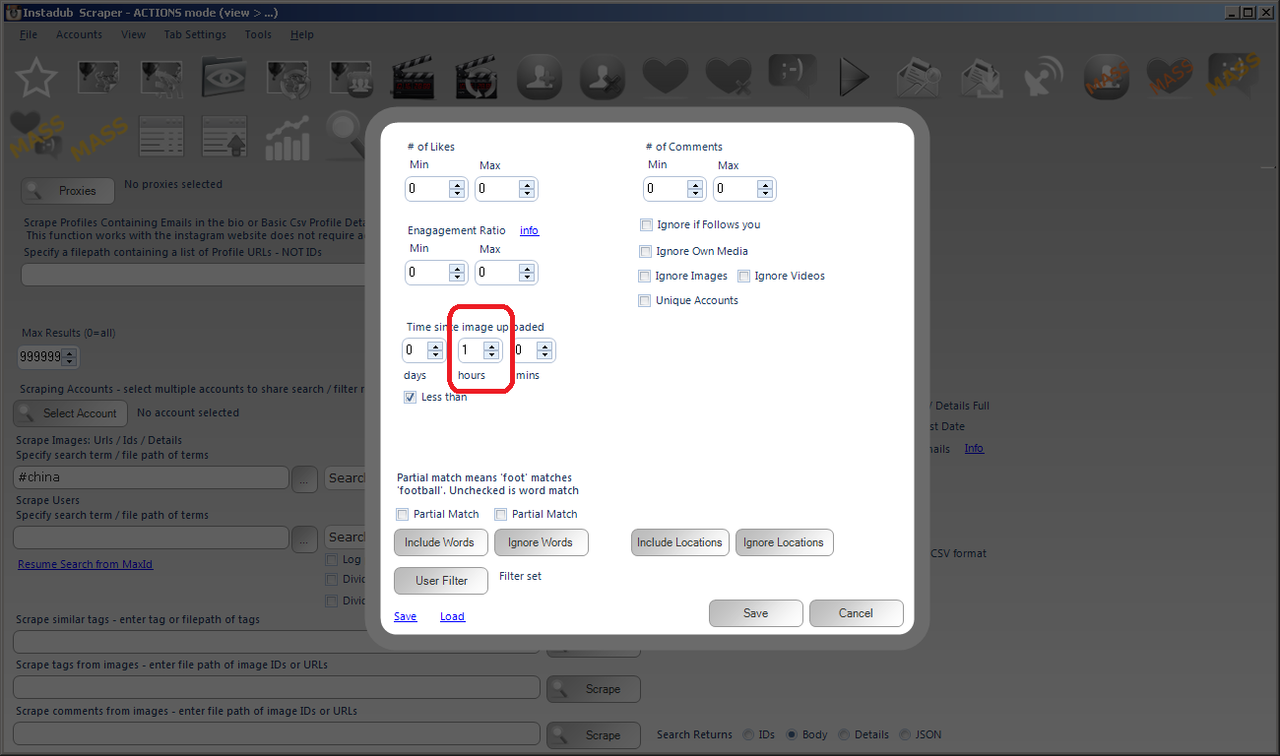Open the MASS comment bubble icon
Screen dimensions: 1280x756
[x=1233, y=76]
